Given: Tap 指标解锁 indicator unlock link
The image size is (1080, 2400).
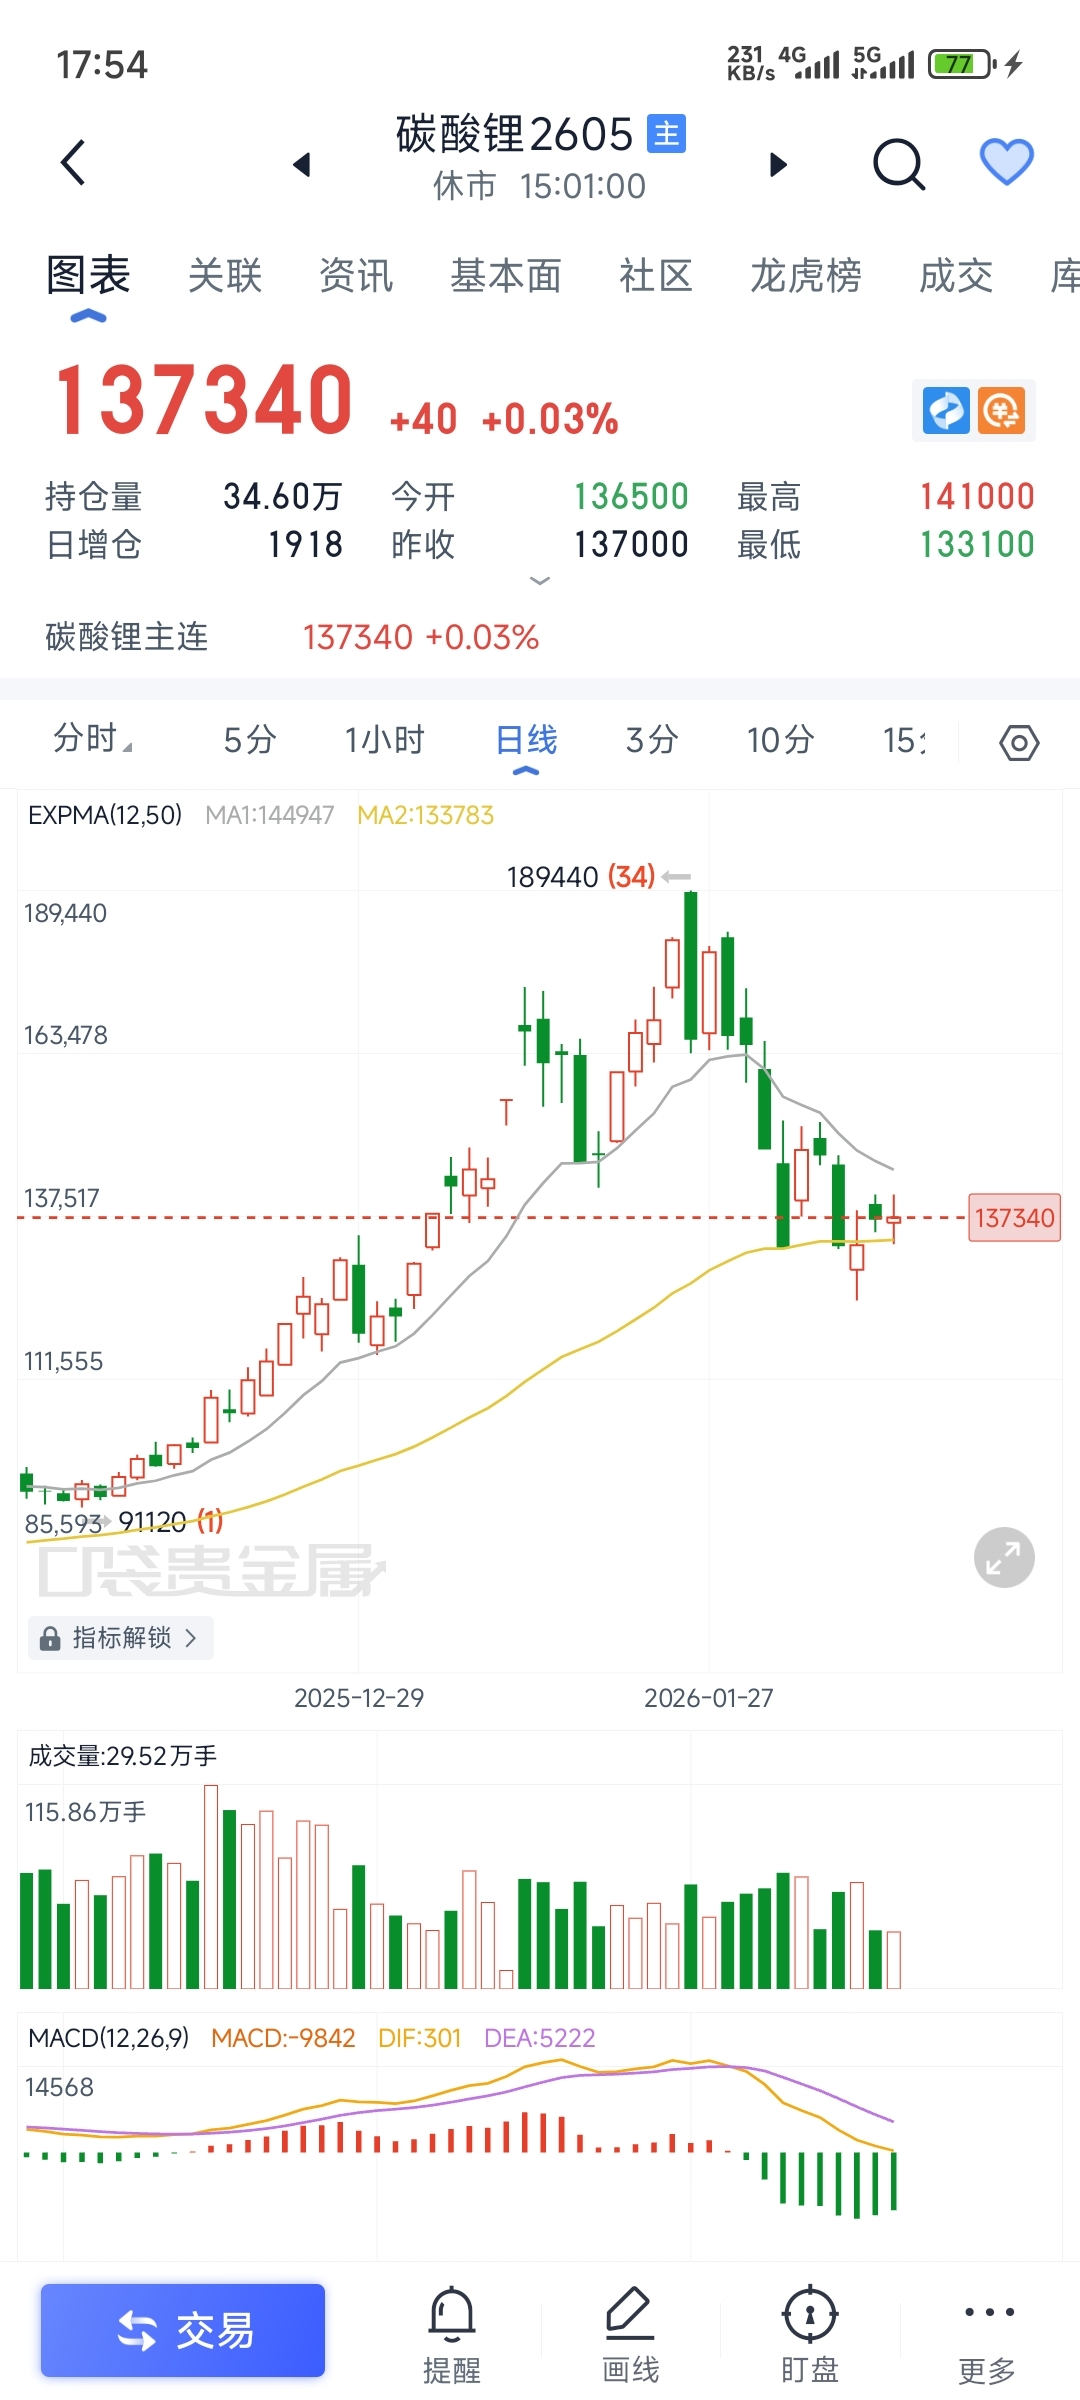Looking at the screenshot, I should (120, 1638).
